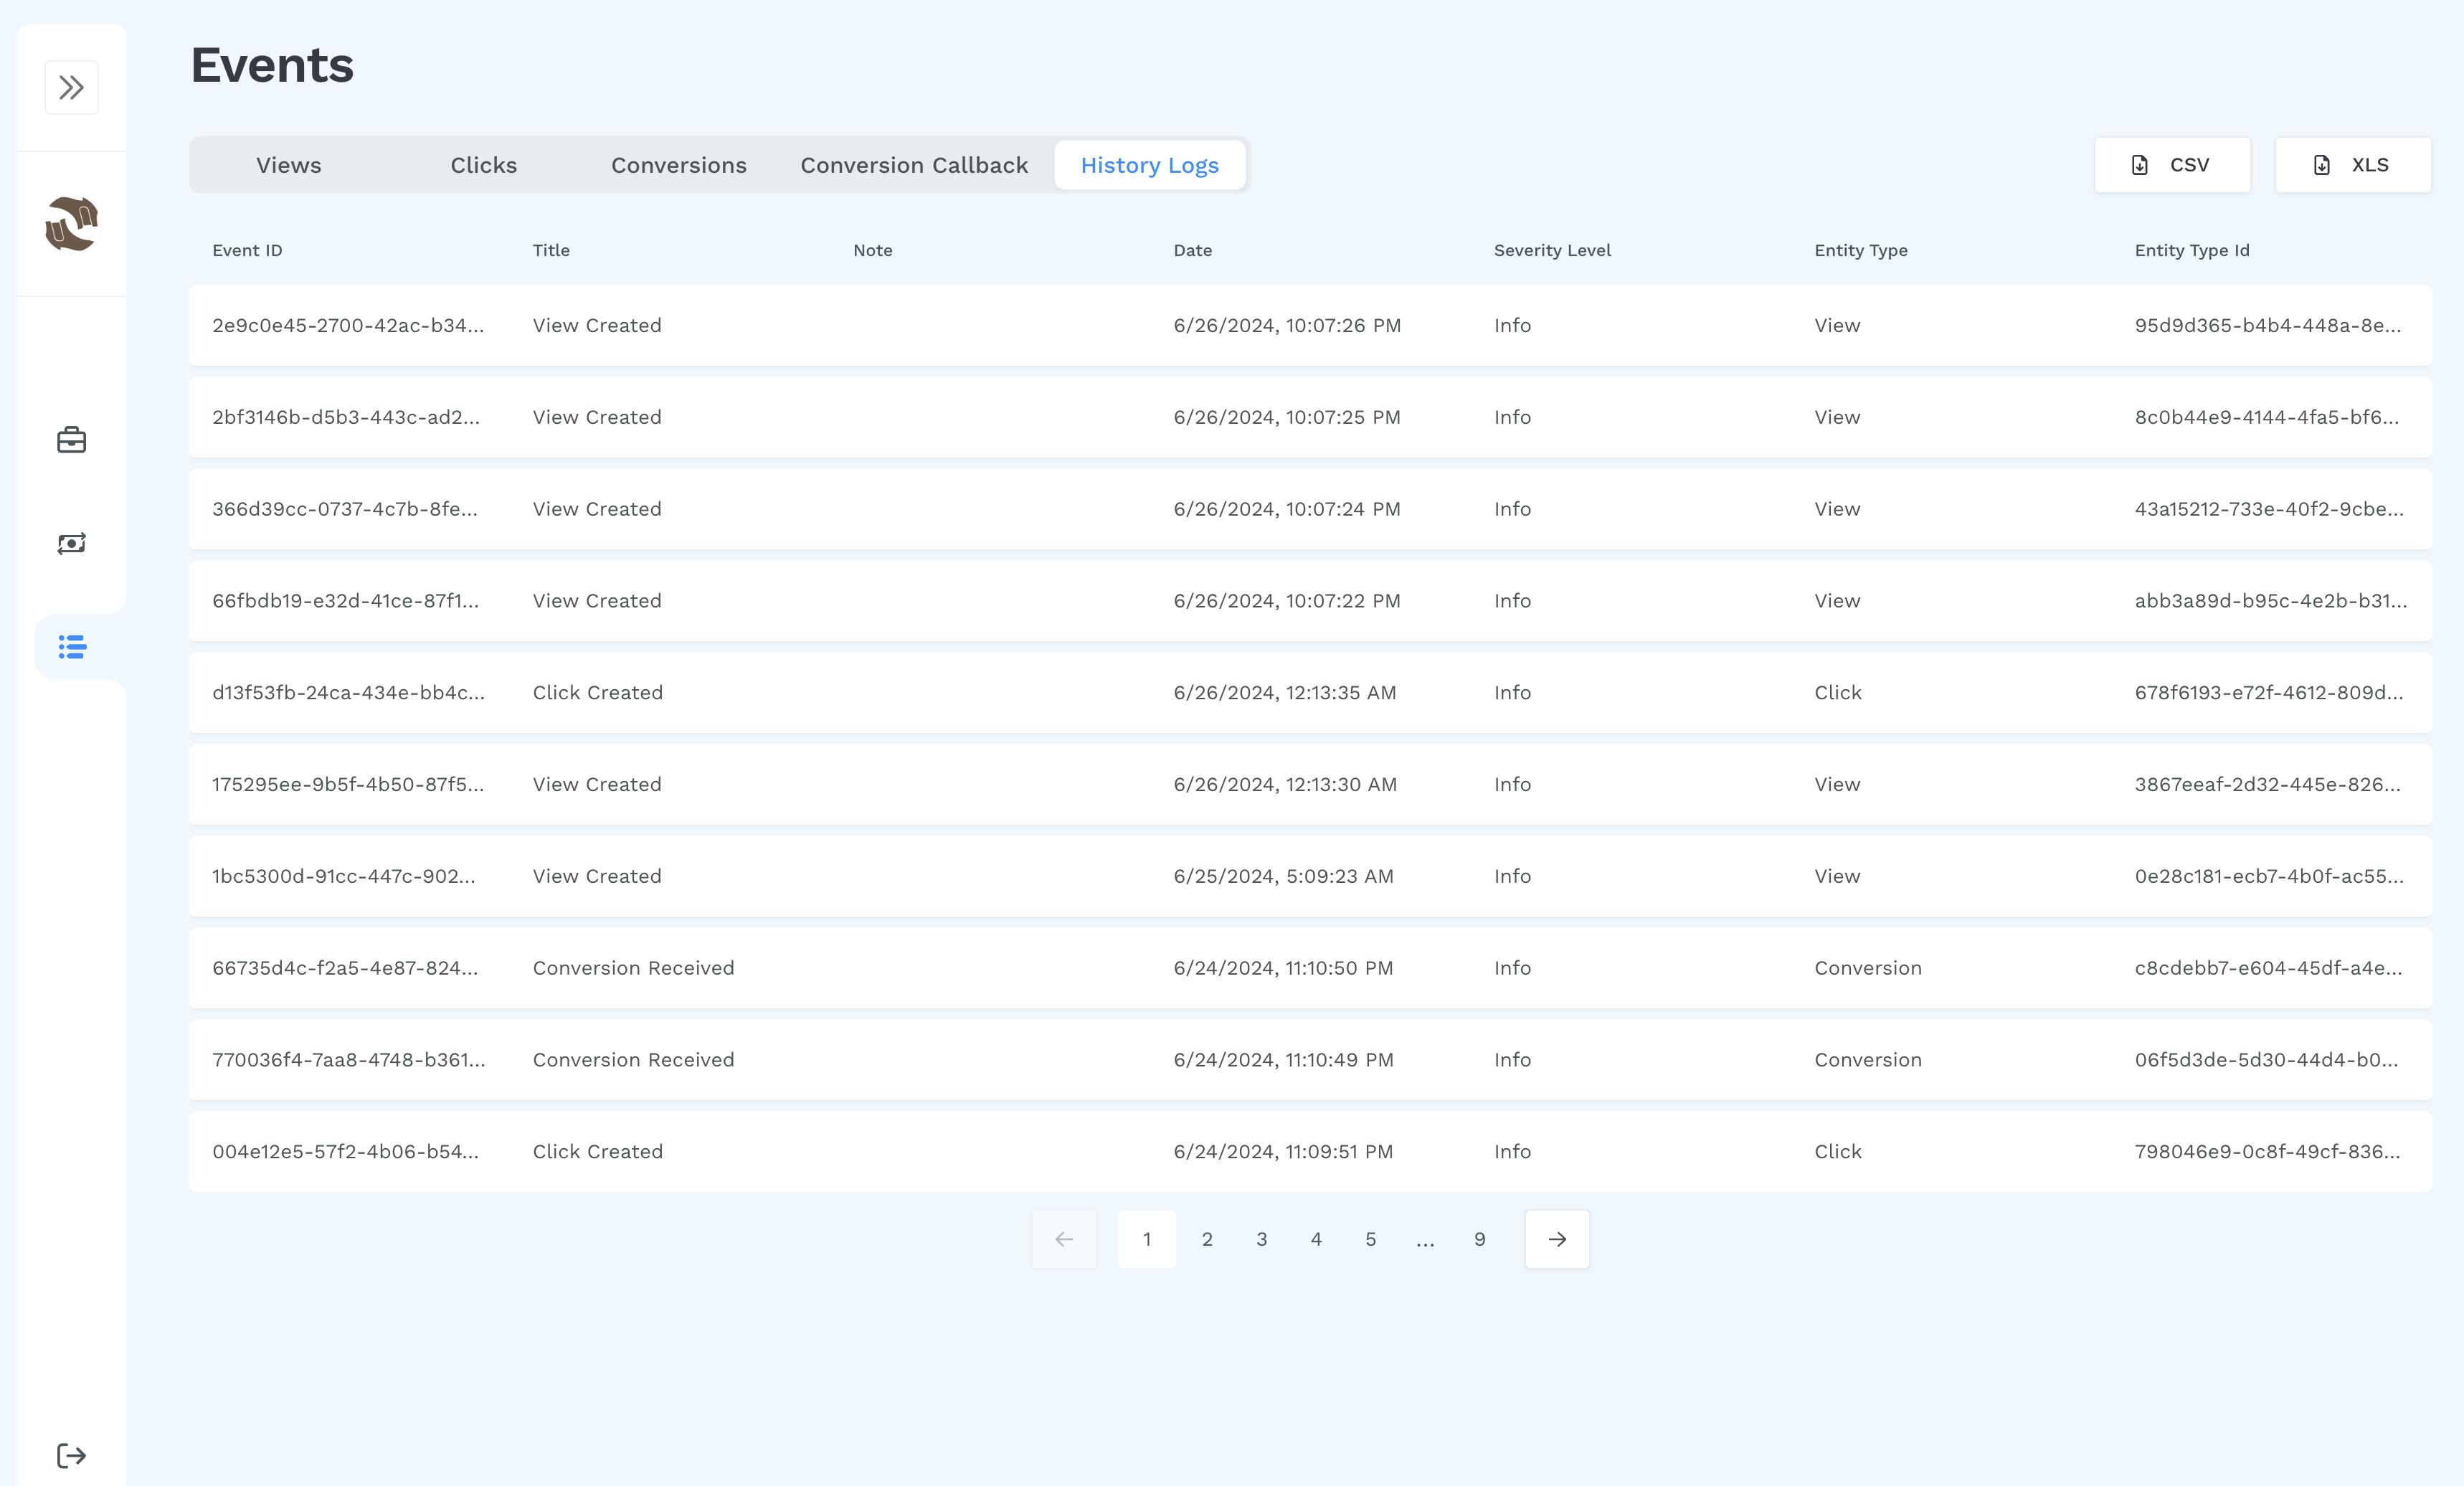Viewport: 2464px width, 1486px height.
Task: Select event ID 2e9c0e45-2700-42ac-b34...
Action: click(x=348, y=325)
